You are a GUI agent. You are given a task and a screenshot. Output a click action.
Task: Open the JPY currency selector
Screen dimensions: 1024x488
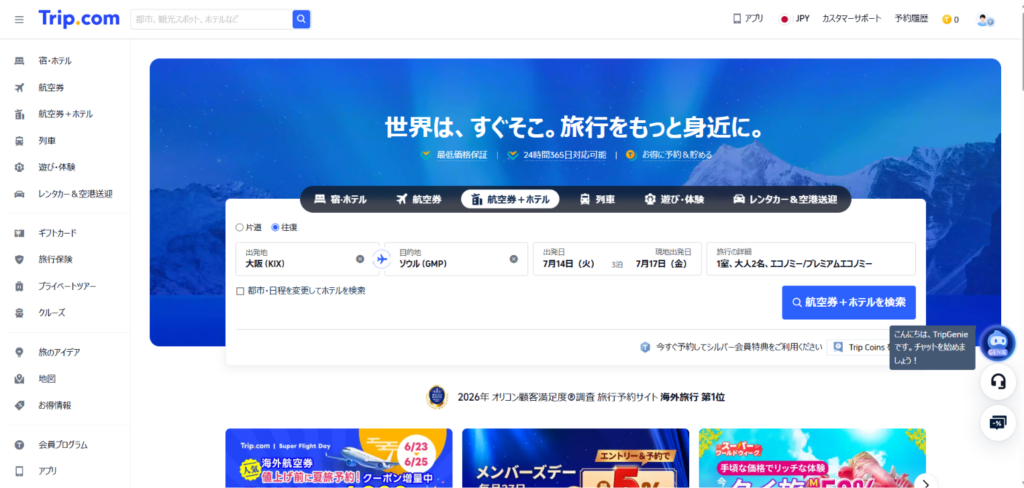[795, 19]
